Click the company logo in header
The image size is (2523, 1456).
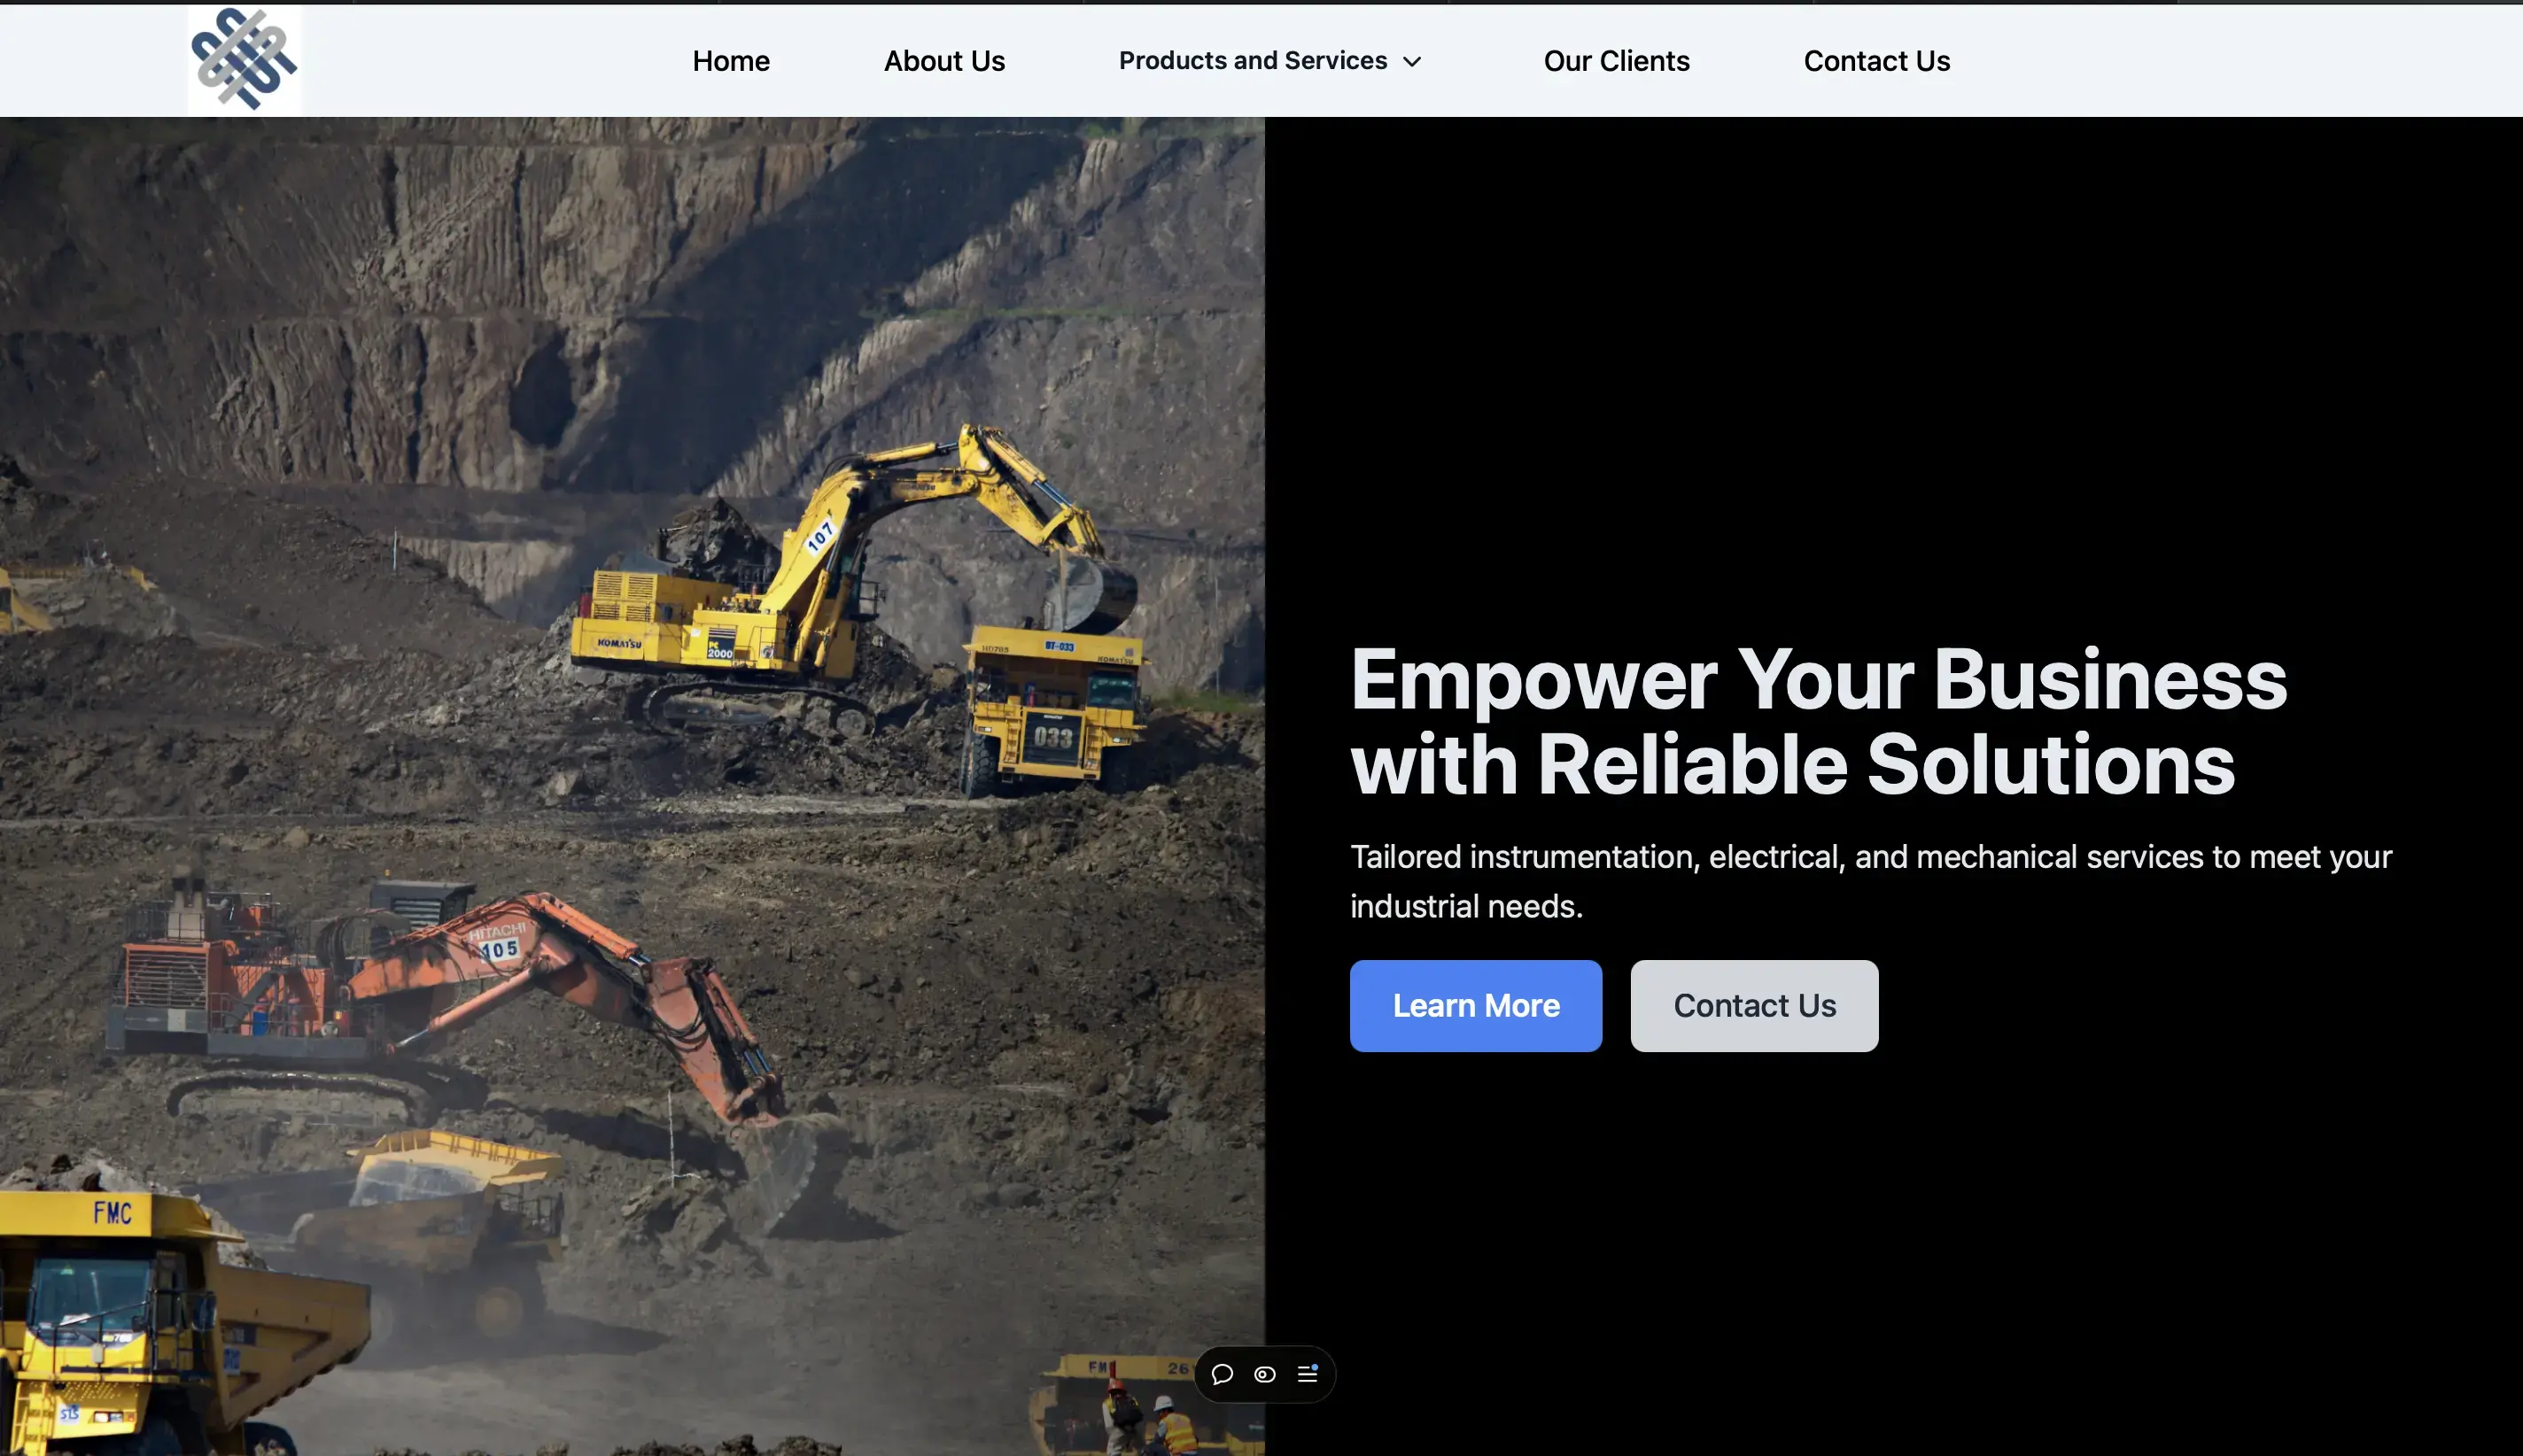pos(244,60)
